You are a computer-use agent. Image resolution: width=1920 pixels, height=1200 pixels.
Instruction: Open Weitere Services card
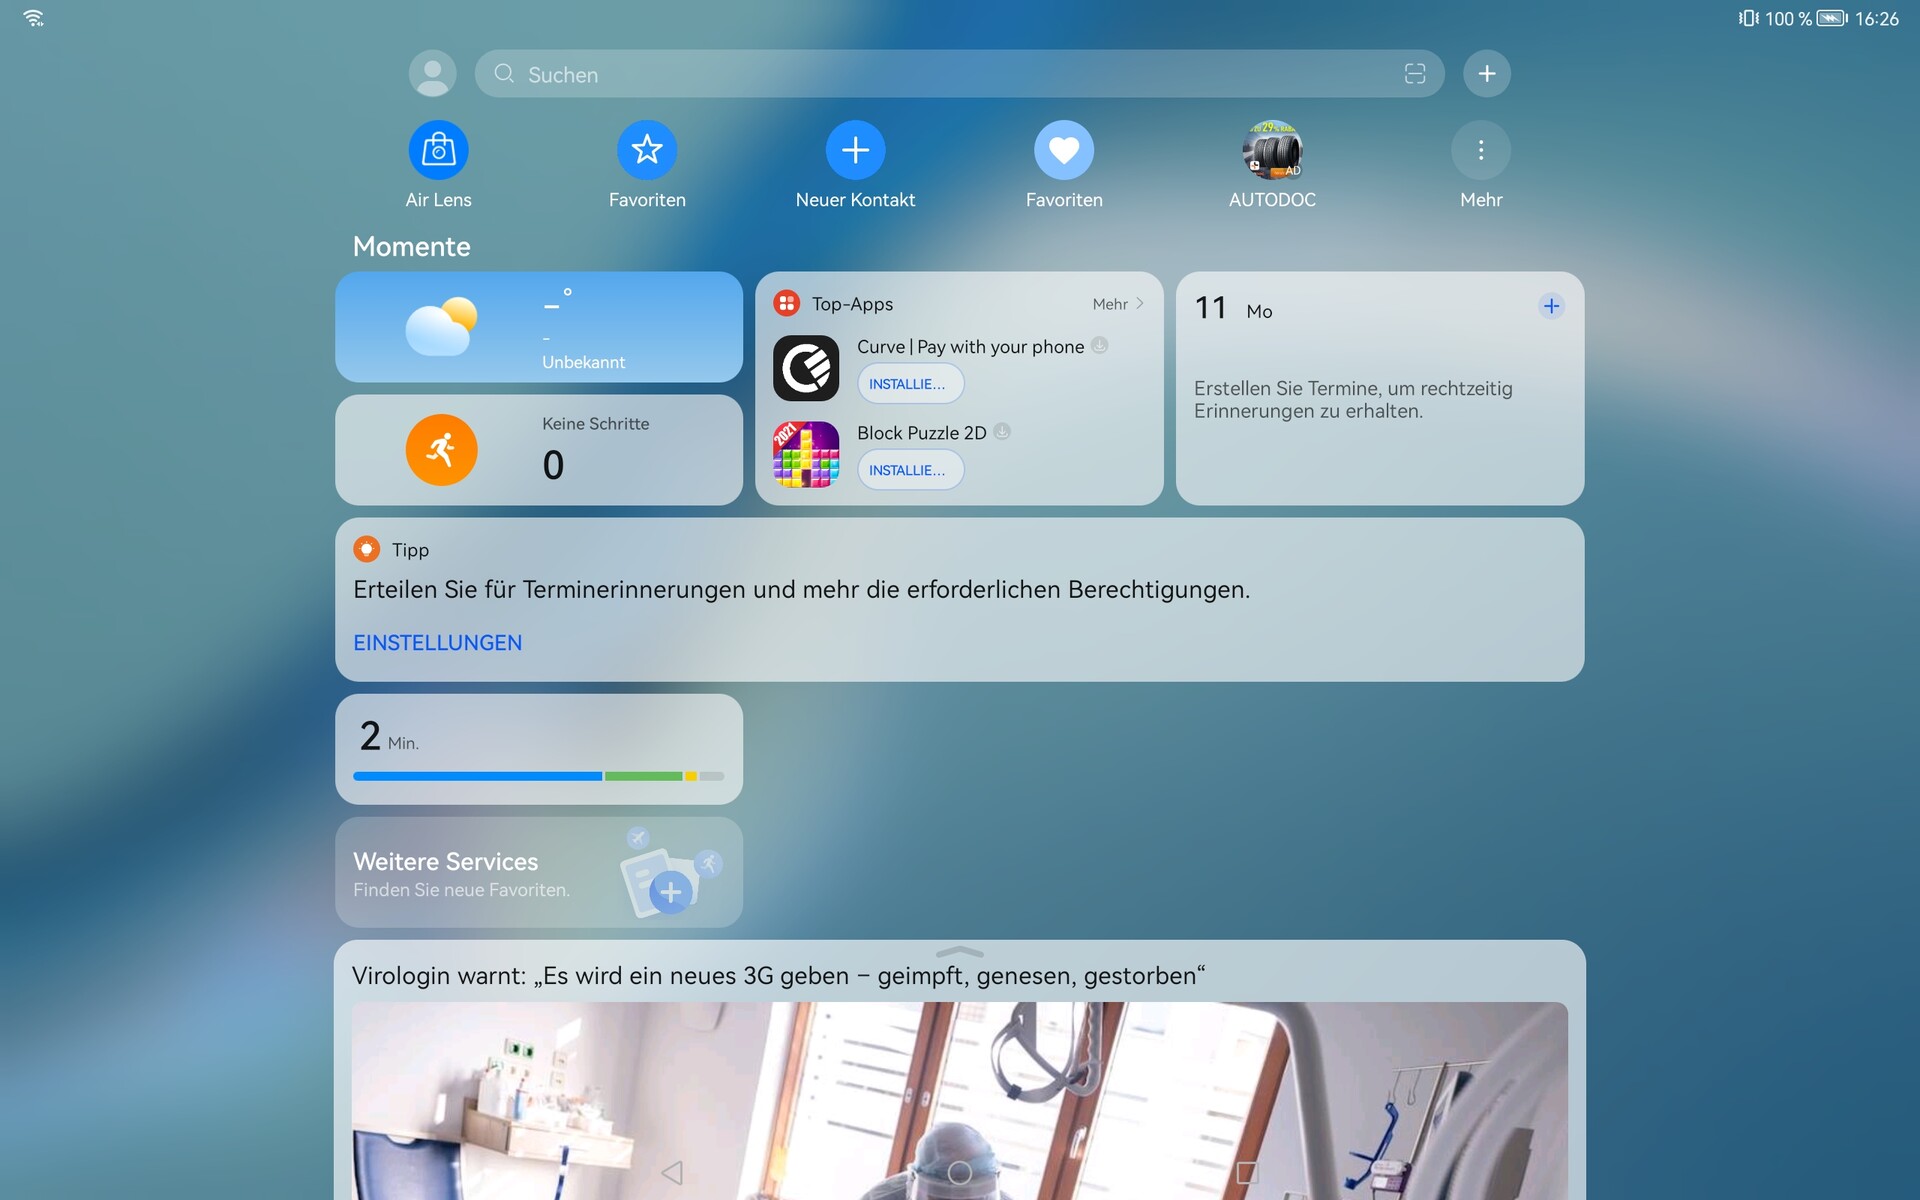coord(538,872)
